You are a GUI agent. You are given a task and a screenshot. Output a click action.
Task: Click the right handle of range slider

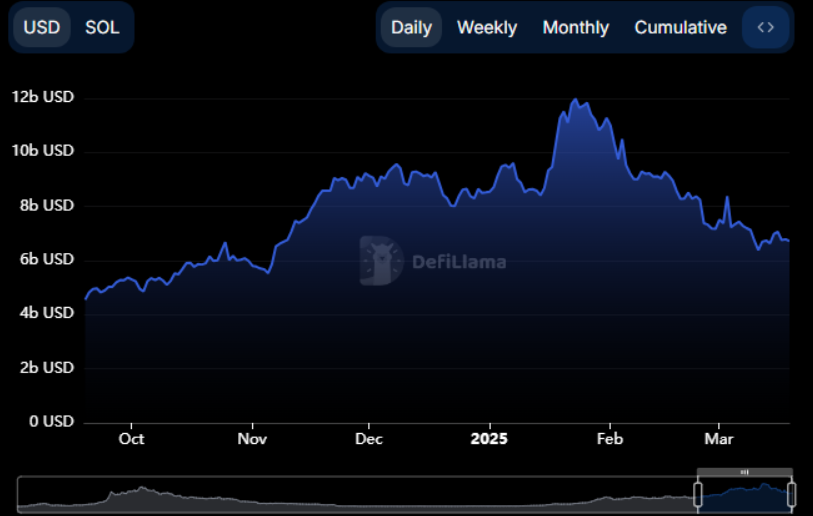click(x=791, y=494)
